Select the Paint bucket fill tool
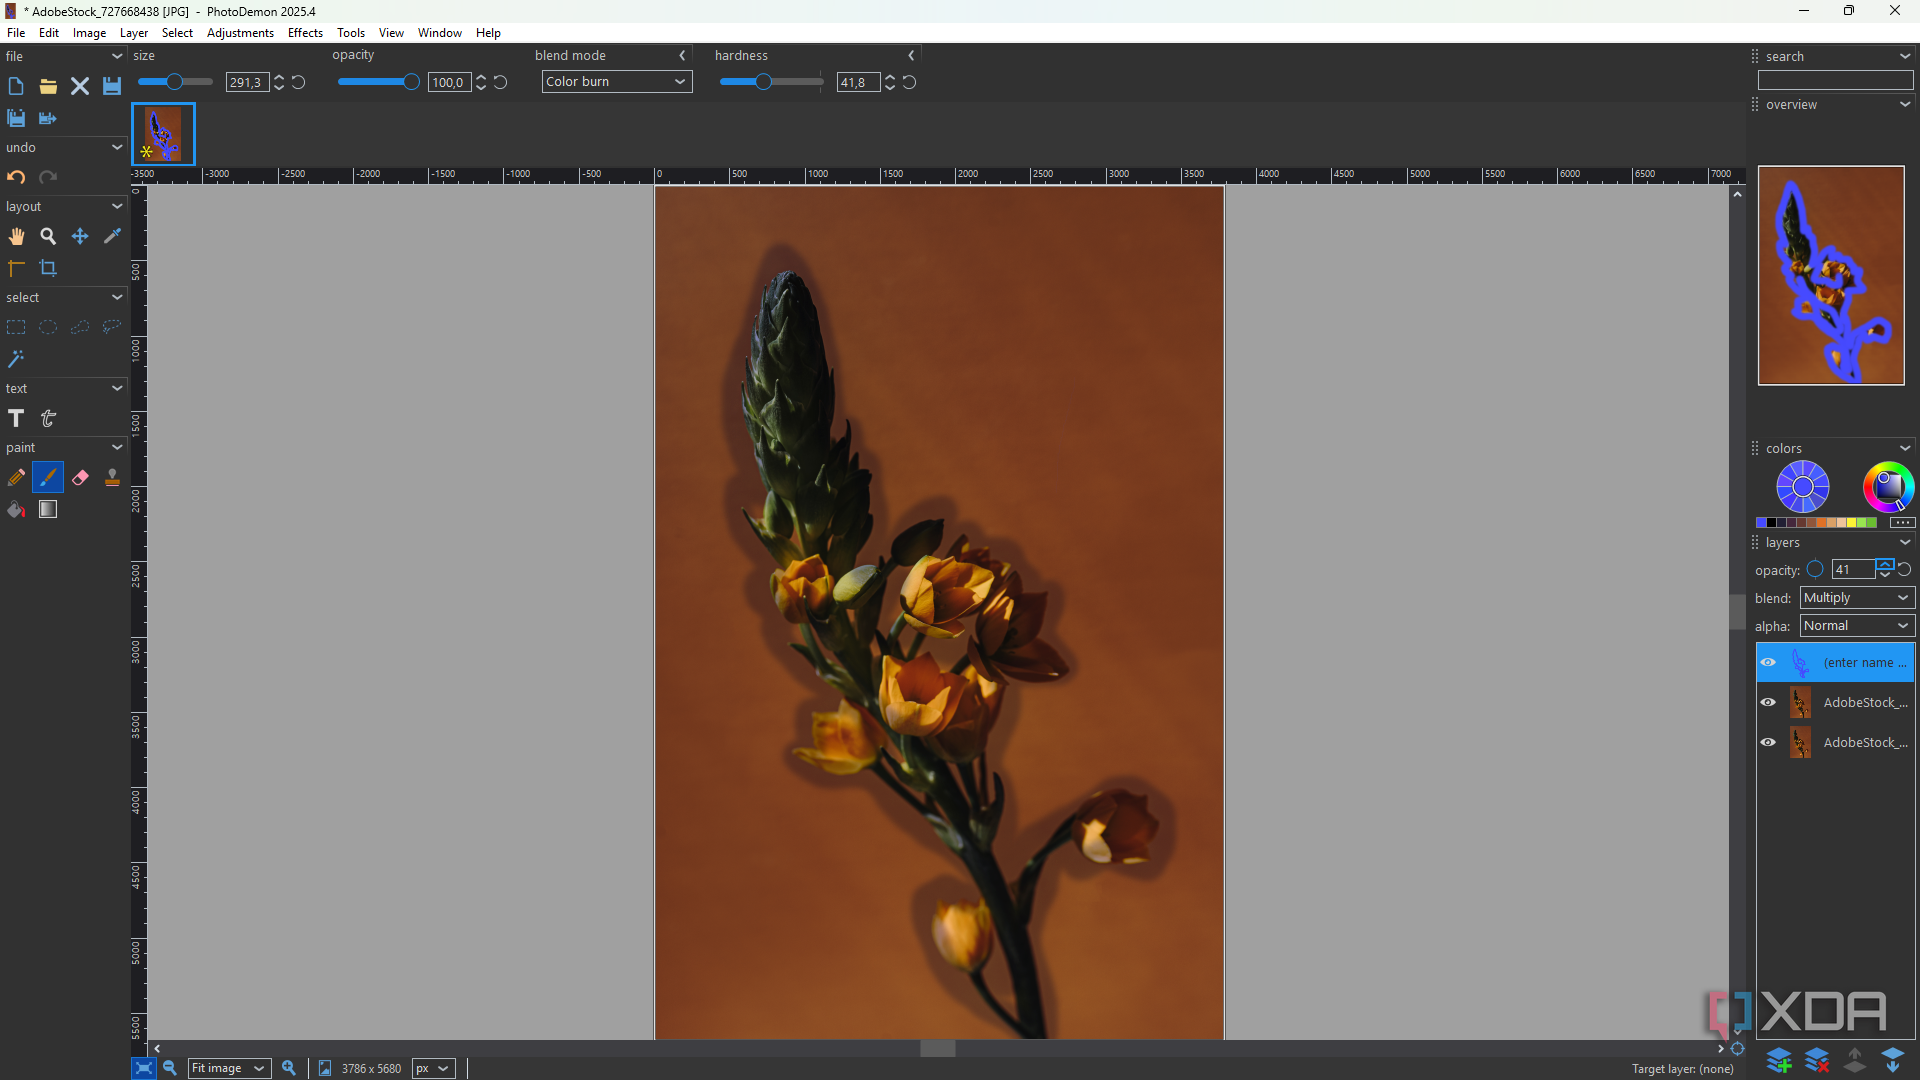Image resolution: width=1920 pixels, height=1080 pixels. tap(16, 510)
